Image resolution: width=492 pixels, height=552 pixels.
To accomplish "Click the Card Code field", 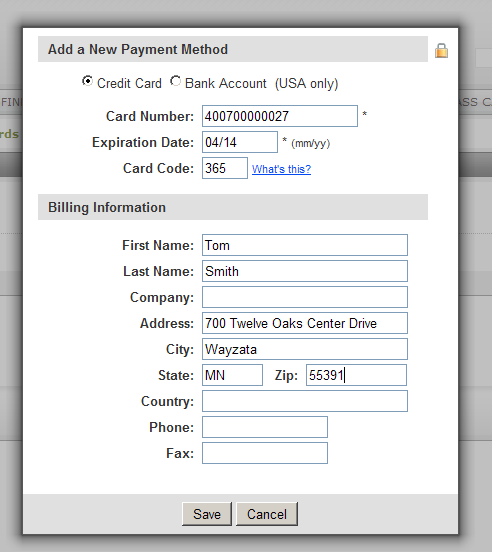I will pyautogui.click(x=225, y=168).
